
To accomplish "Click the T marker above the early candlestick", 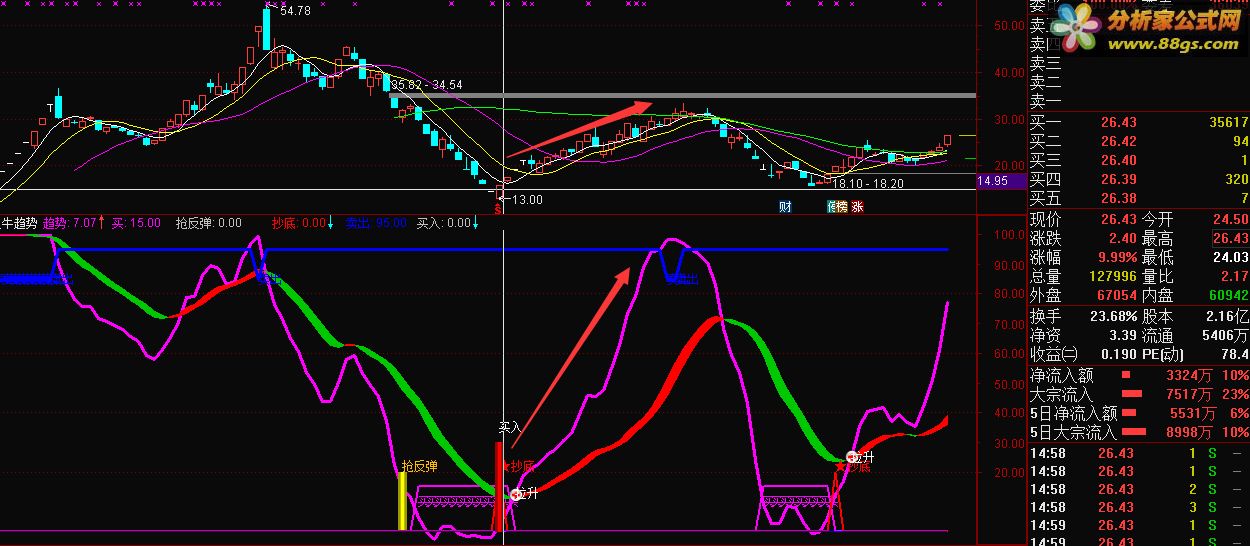I will coord(50,106).
